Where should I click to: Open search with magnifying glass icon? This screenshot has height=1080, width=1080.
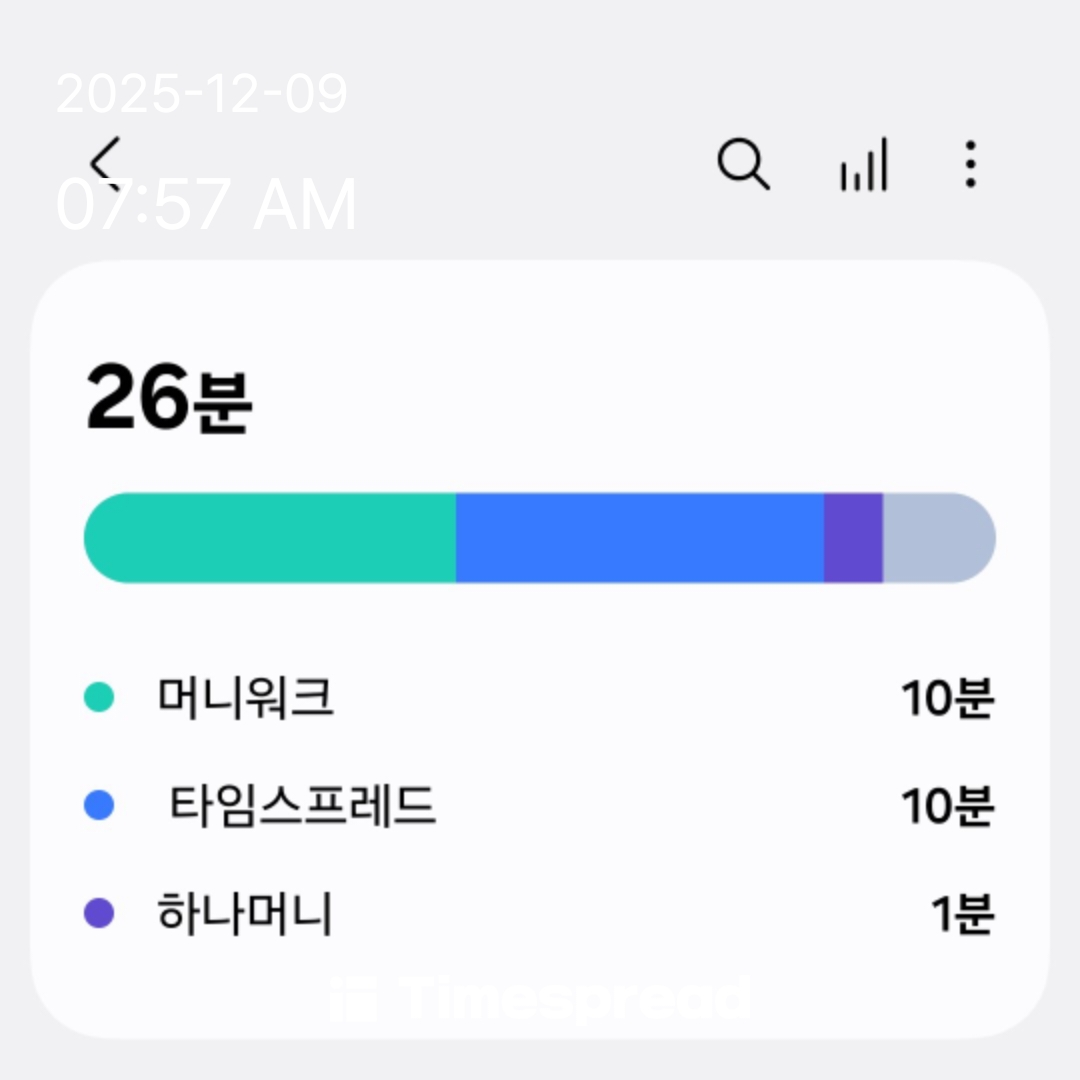(743, 164)
